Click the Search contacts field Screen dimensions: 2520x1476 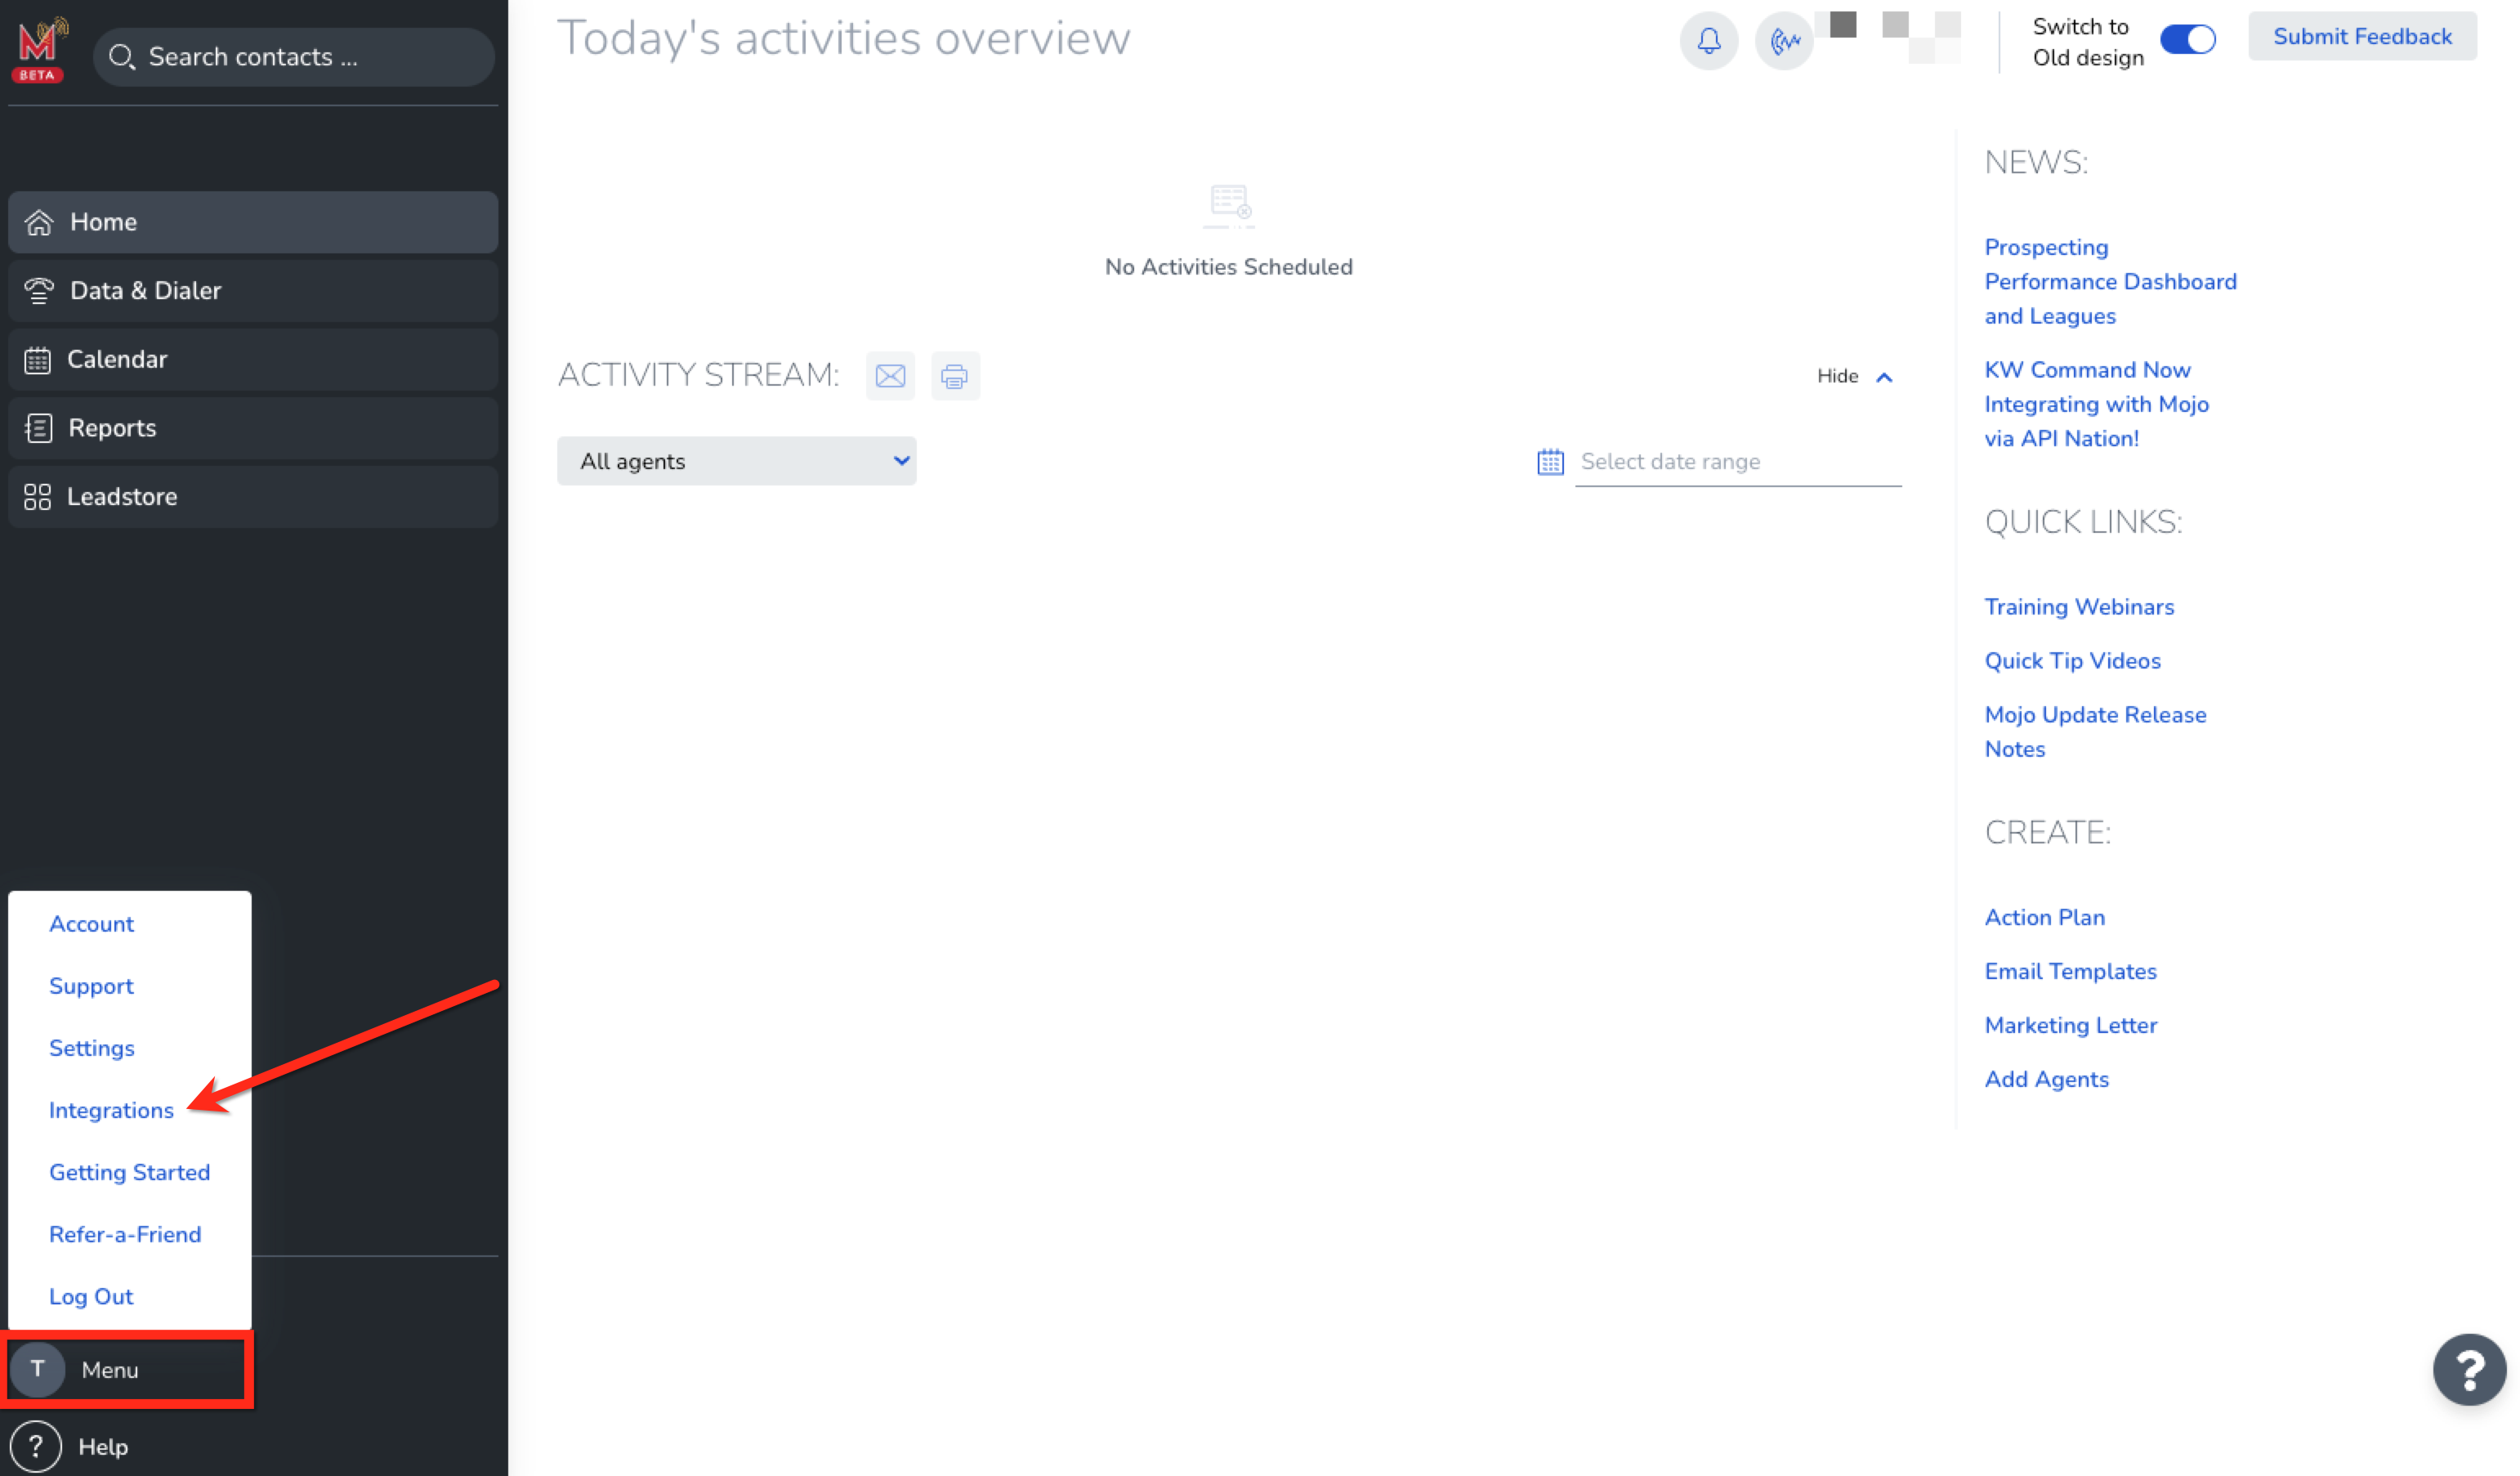point(294,57)
